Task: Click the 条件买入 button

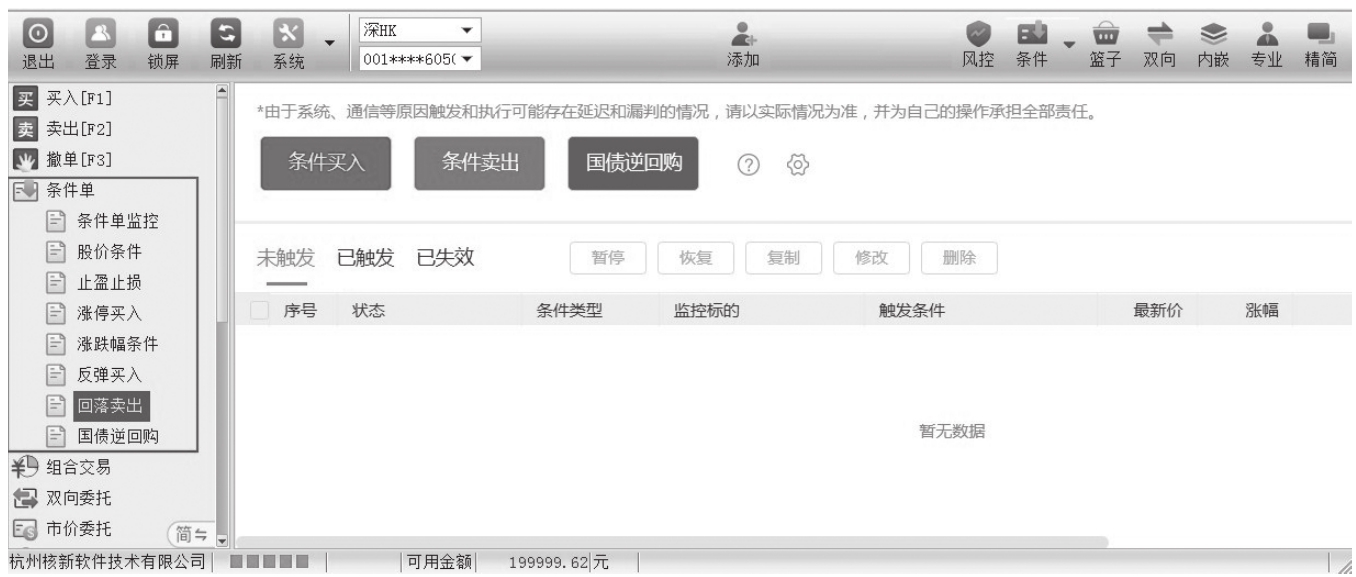Action: [x=326, y=163]
